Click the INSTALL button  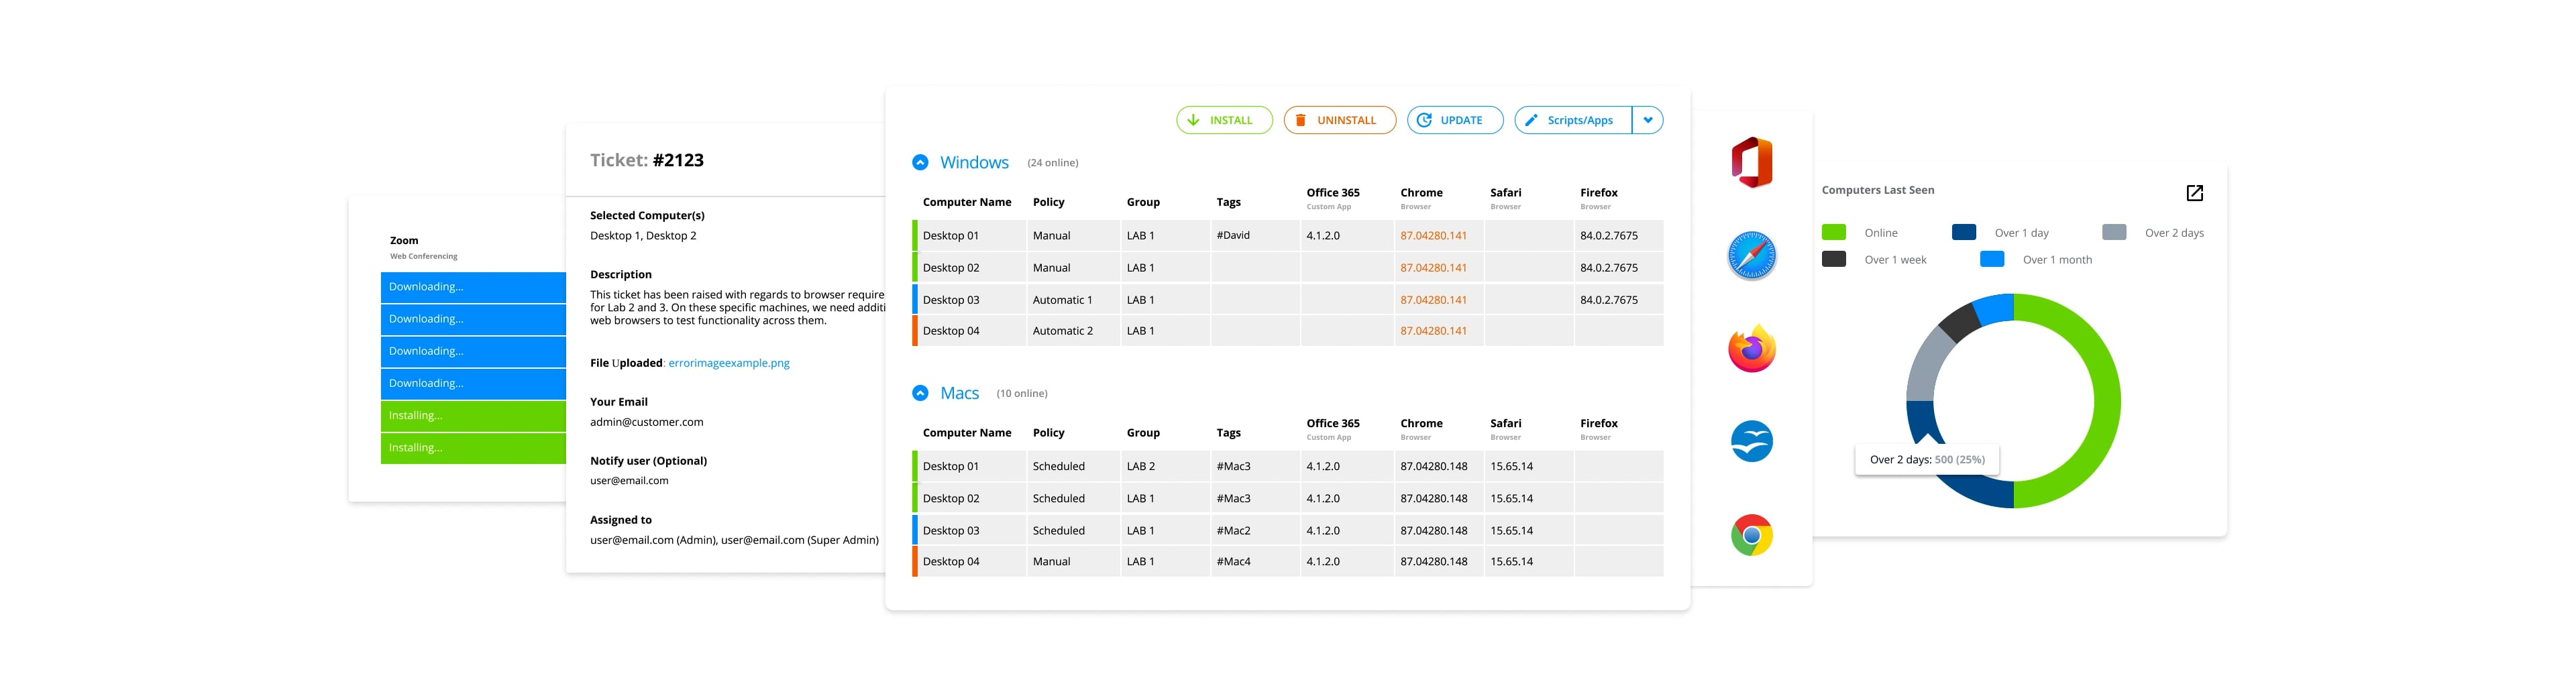coord(1224,120)
